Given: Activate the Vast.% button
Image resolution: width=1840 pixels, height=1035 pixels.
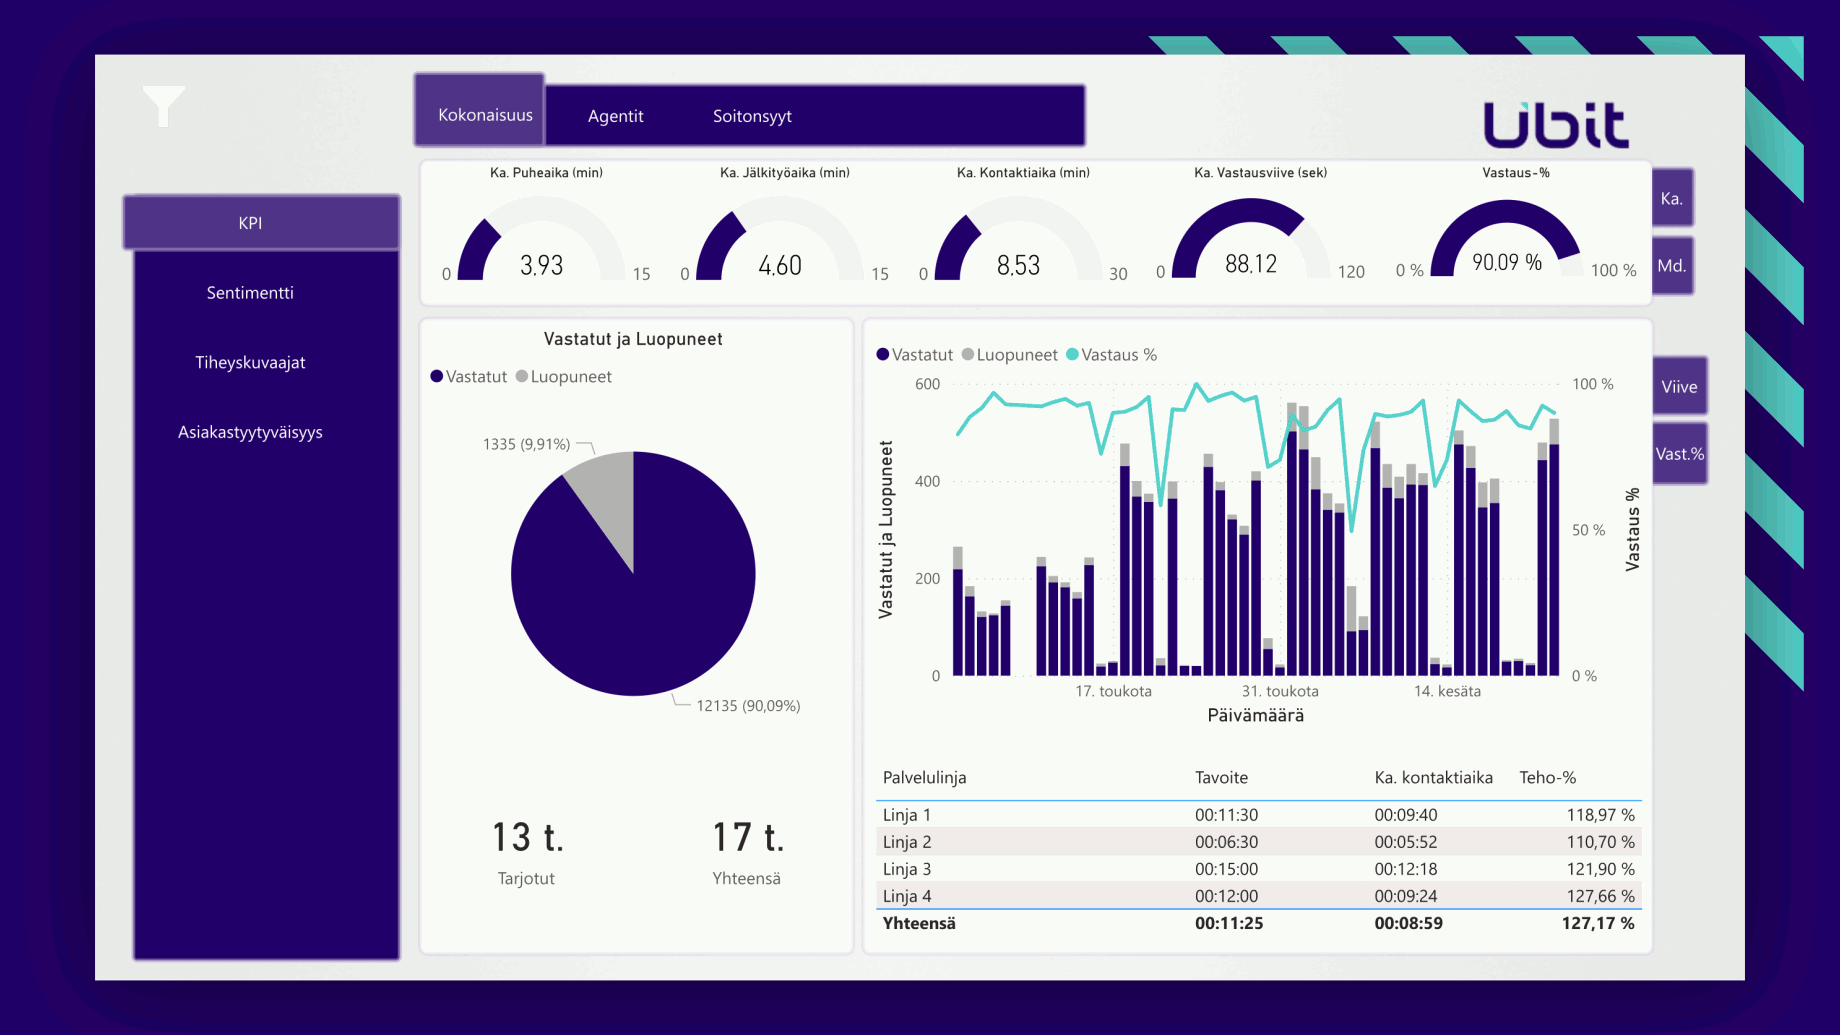Looking at the screenshot, I should pos(1679,453).
